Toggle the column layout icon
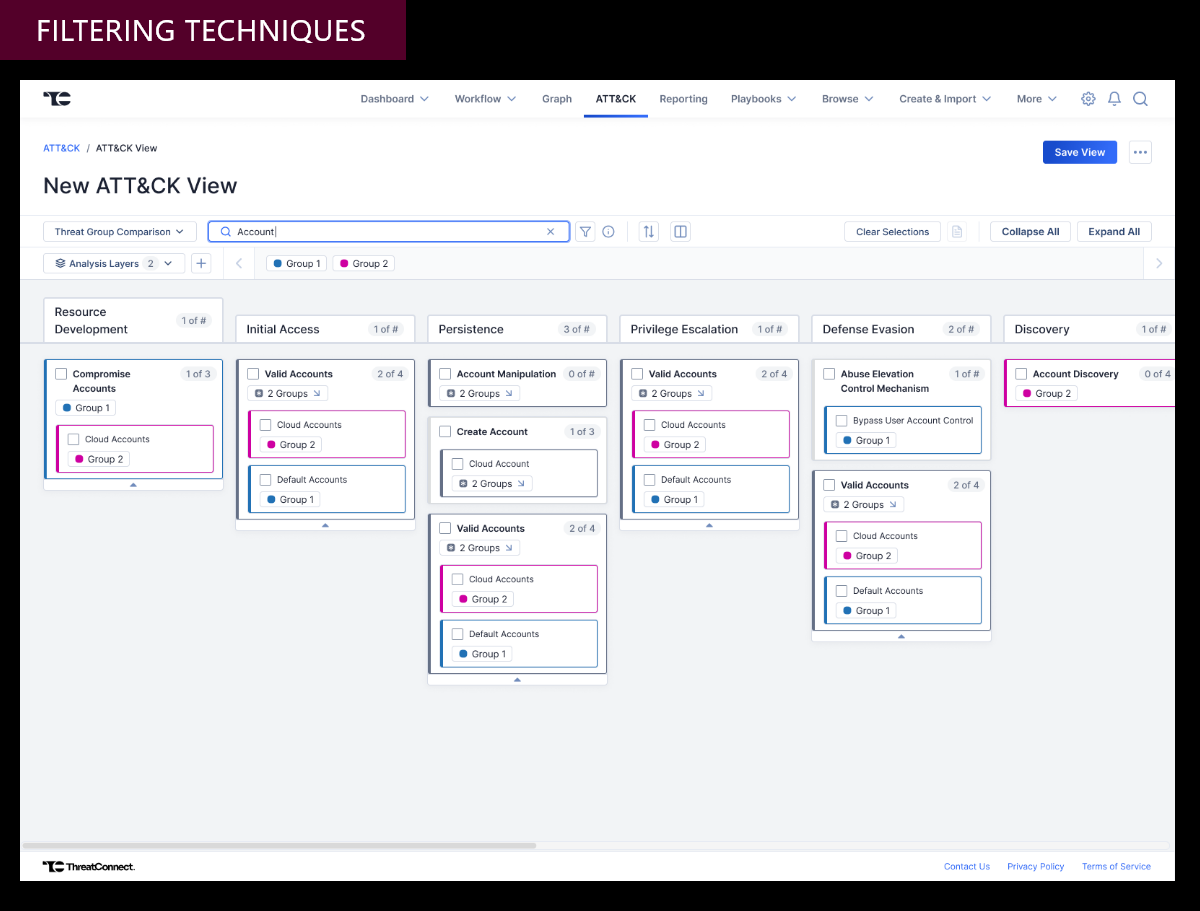The width and height of the screenshot is (1200, 911). pos(680,232)
